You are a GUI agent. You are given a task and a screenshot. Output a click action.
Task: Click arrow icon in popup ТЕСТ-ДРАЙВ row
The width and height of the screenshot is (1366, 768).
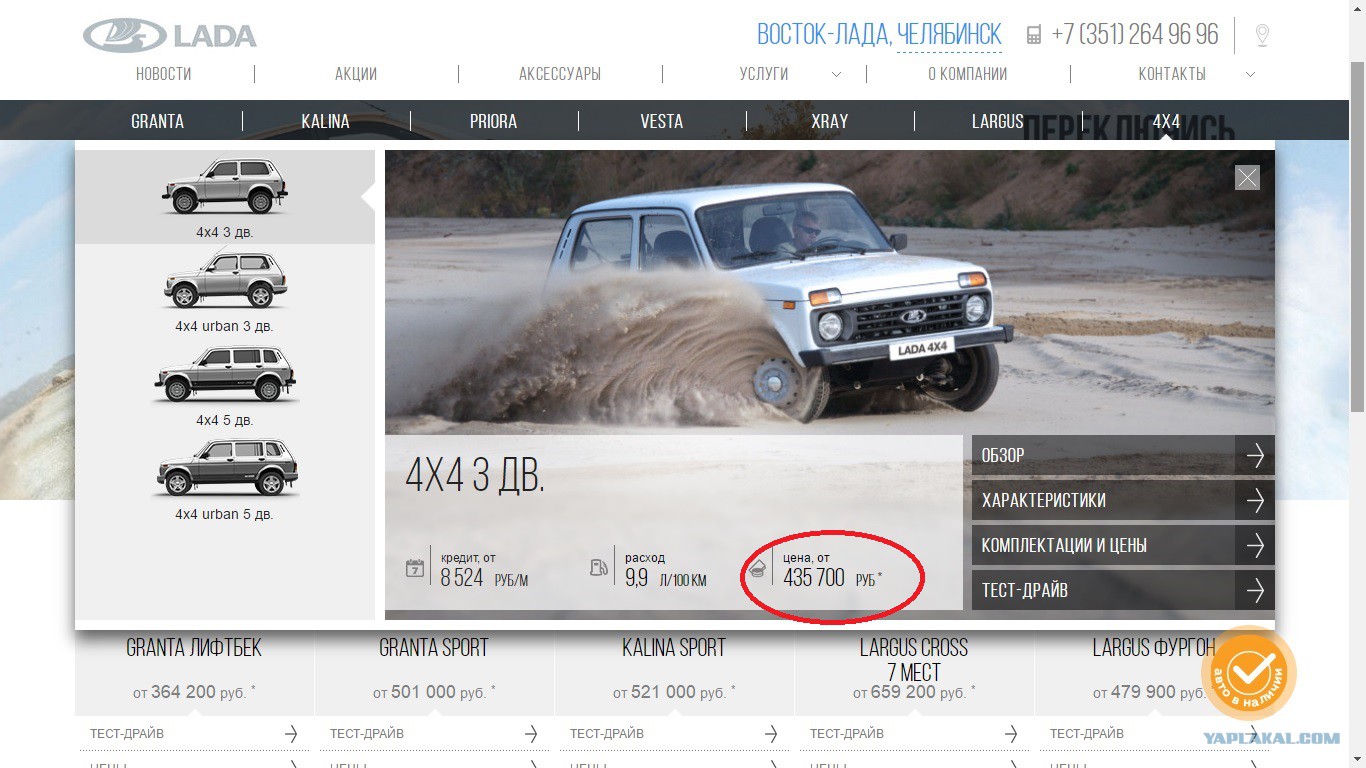[x=1255, y=590]
